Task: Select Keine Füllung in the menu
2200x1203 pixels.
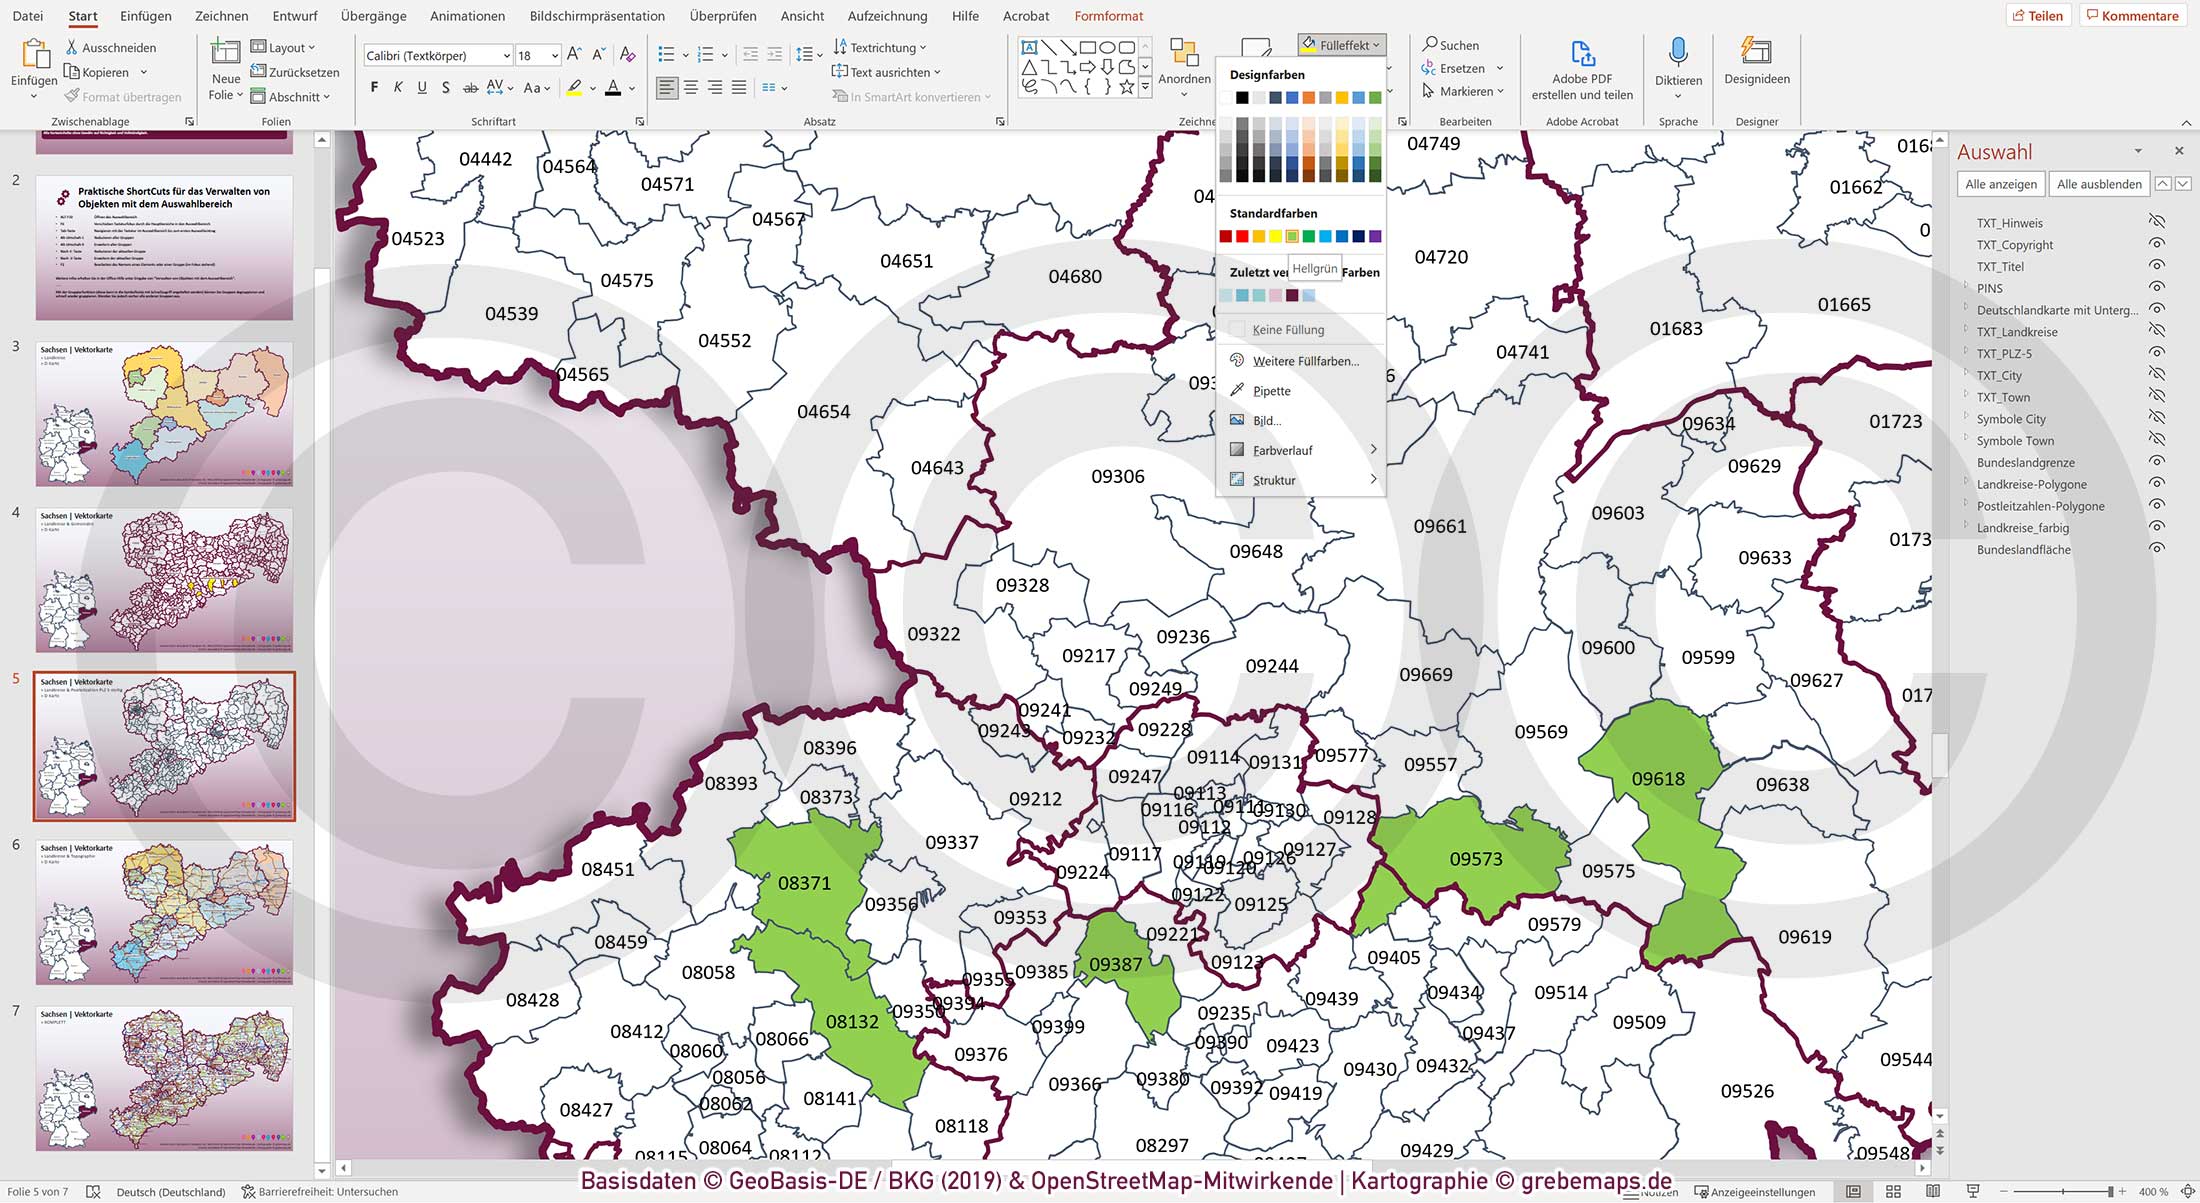Action: (x=1288, y=329)
